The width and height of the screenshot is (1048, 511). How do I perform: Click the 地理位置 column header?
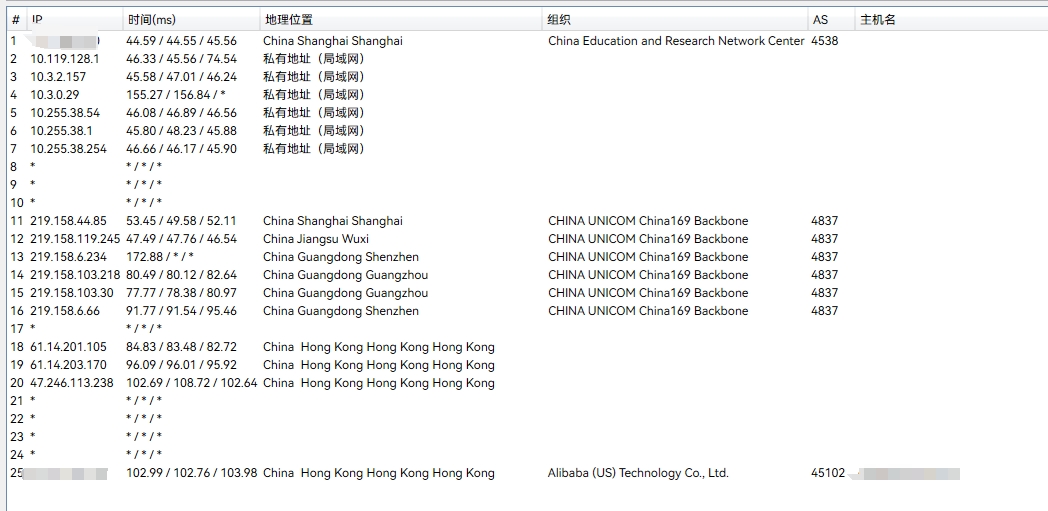click(288, 20)
